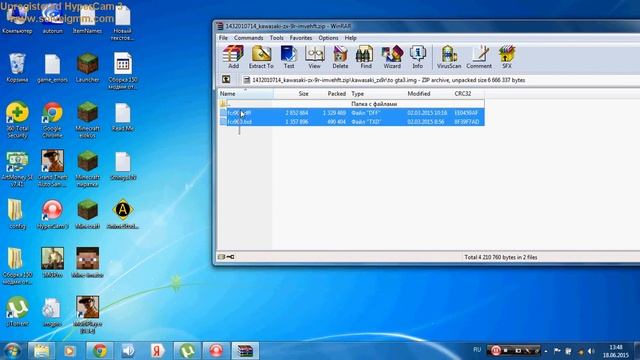Sort files by the Size column header
Viewport: 640px width, 360px height.
coord(292,93)
